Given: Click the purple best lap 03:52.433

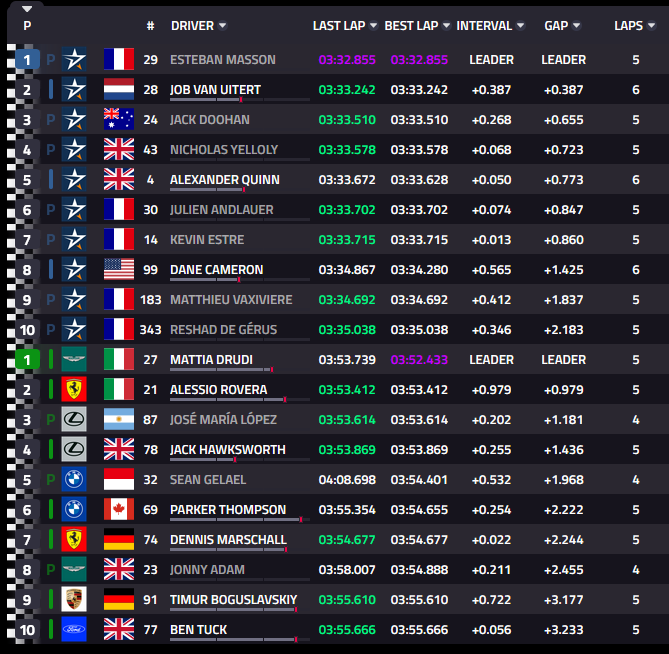Looking at the screenshot, I should (x=419, y=359).
